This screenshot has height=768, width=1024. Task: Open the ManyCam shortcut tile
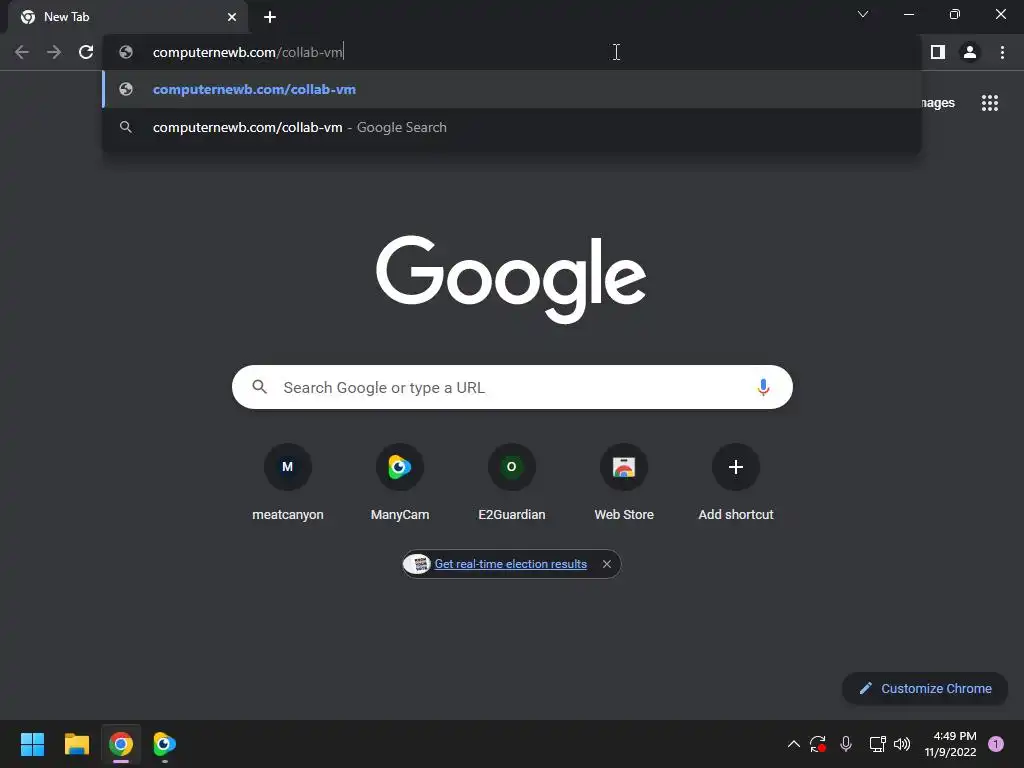(x=400, y=483)
